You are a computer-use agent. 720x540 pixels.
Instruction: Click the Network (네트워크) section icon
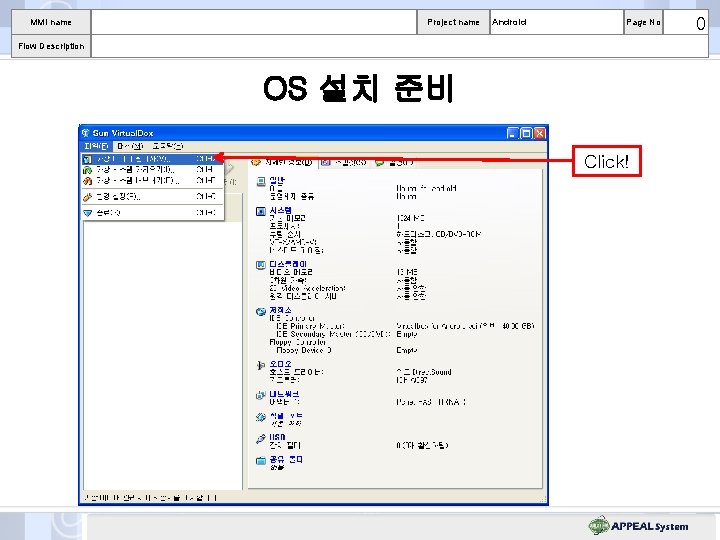[261, 395]
